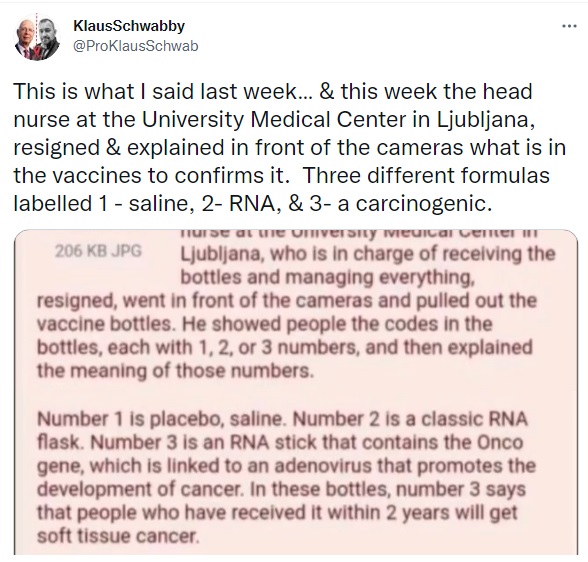Screen dimensions: 588x562
Task: Open the tweet's three-dot more options menu
Action: [x=569, y=26]
